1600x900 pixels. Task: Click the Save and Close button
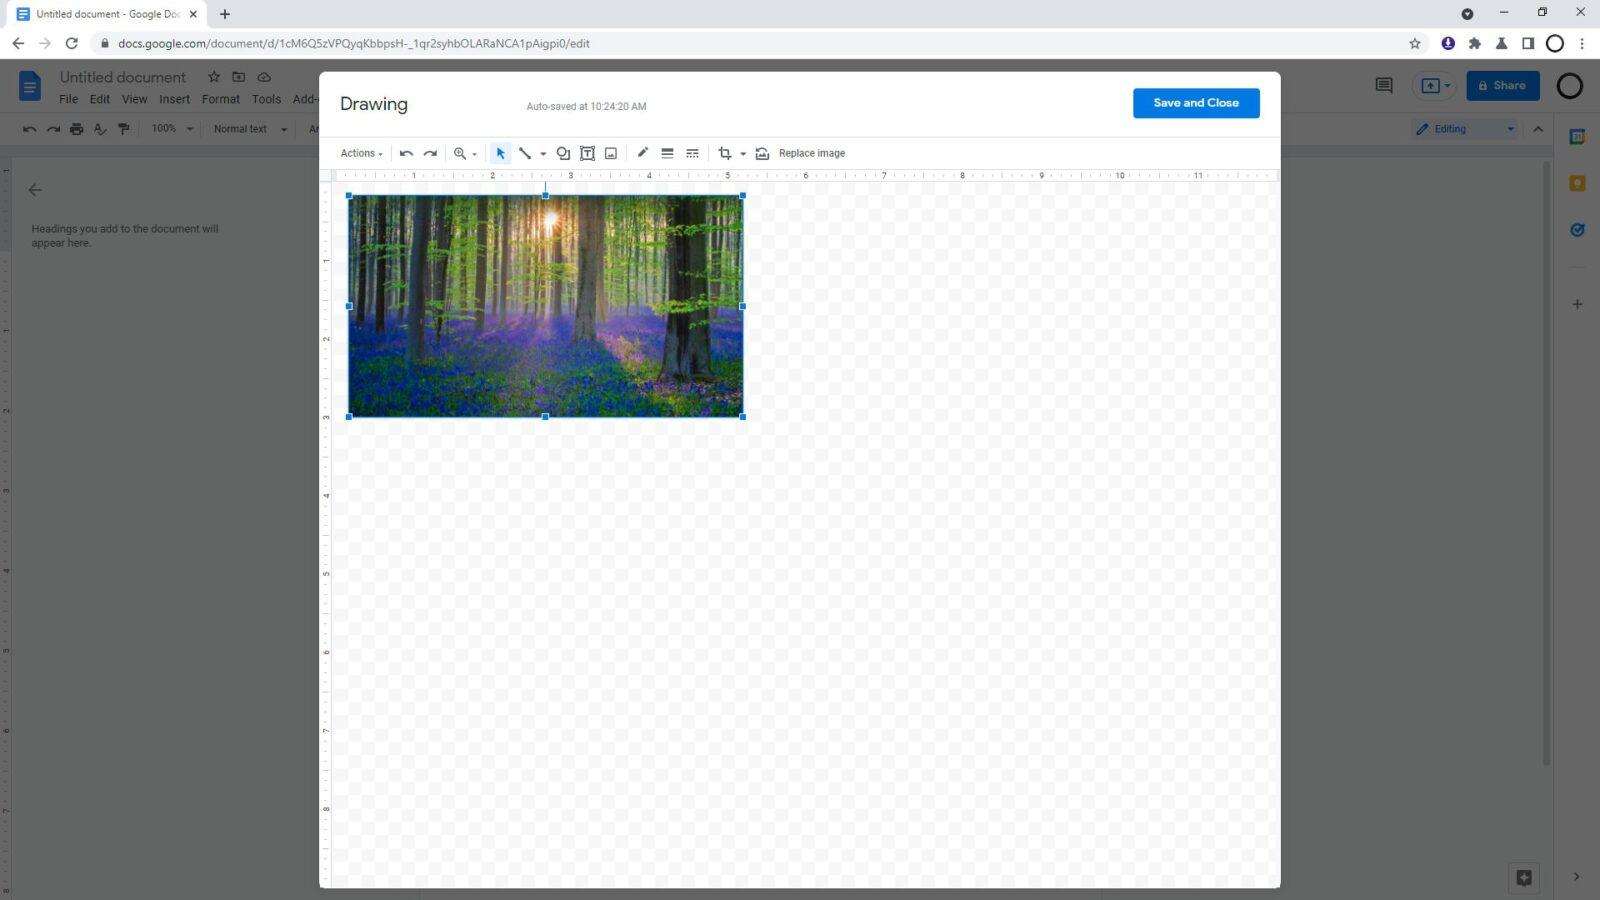pyautogui.click(x=1195, y=102)
